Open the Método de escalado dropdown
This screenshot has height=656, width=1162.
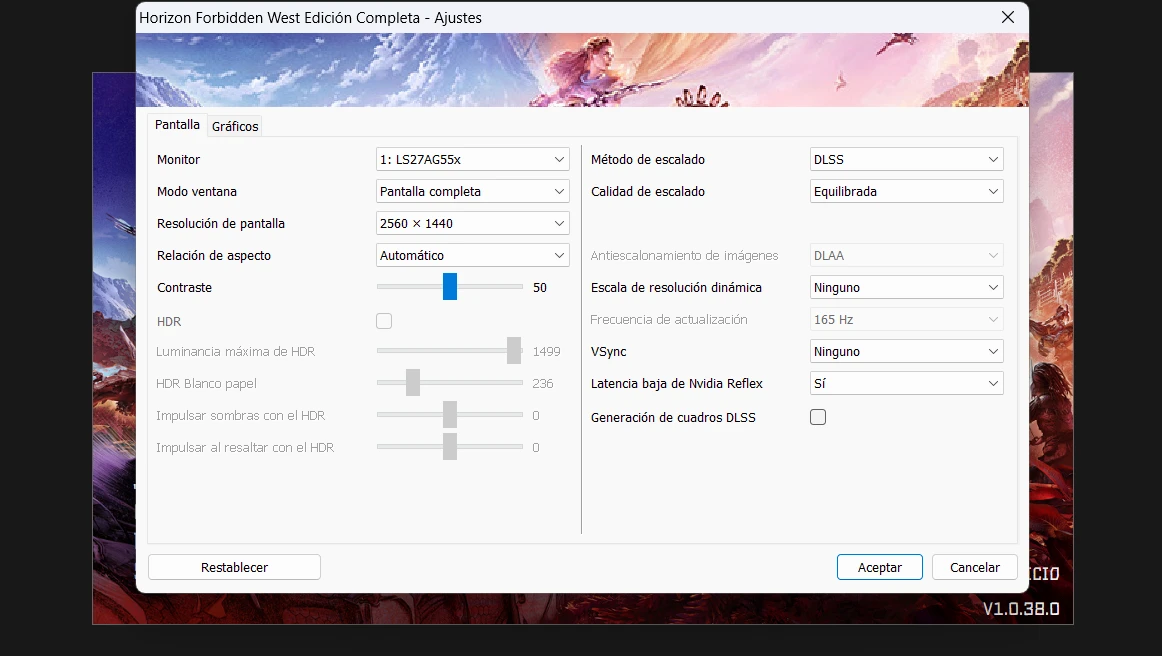(x=906, y=160)
